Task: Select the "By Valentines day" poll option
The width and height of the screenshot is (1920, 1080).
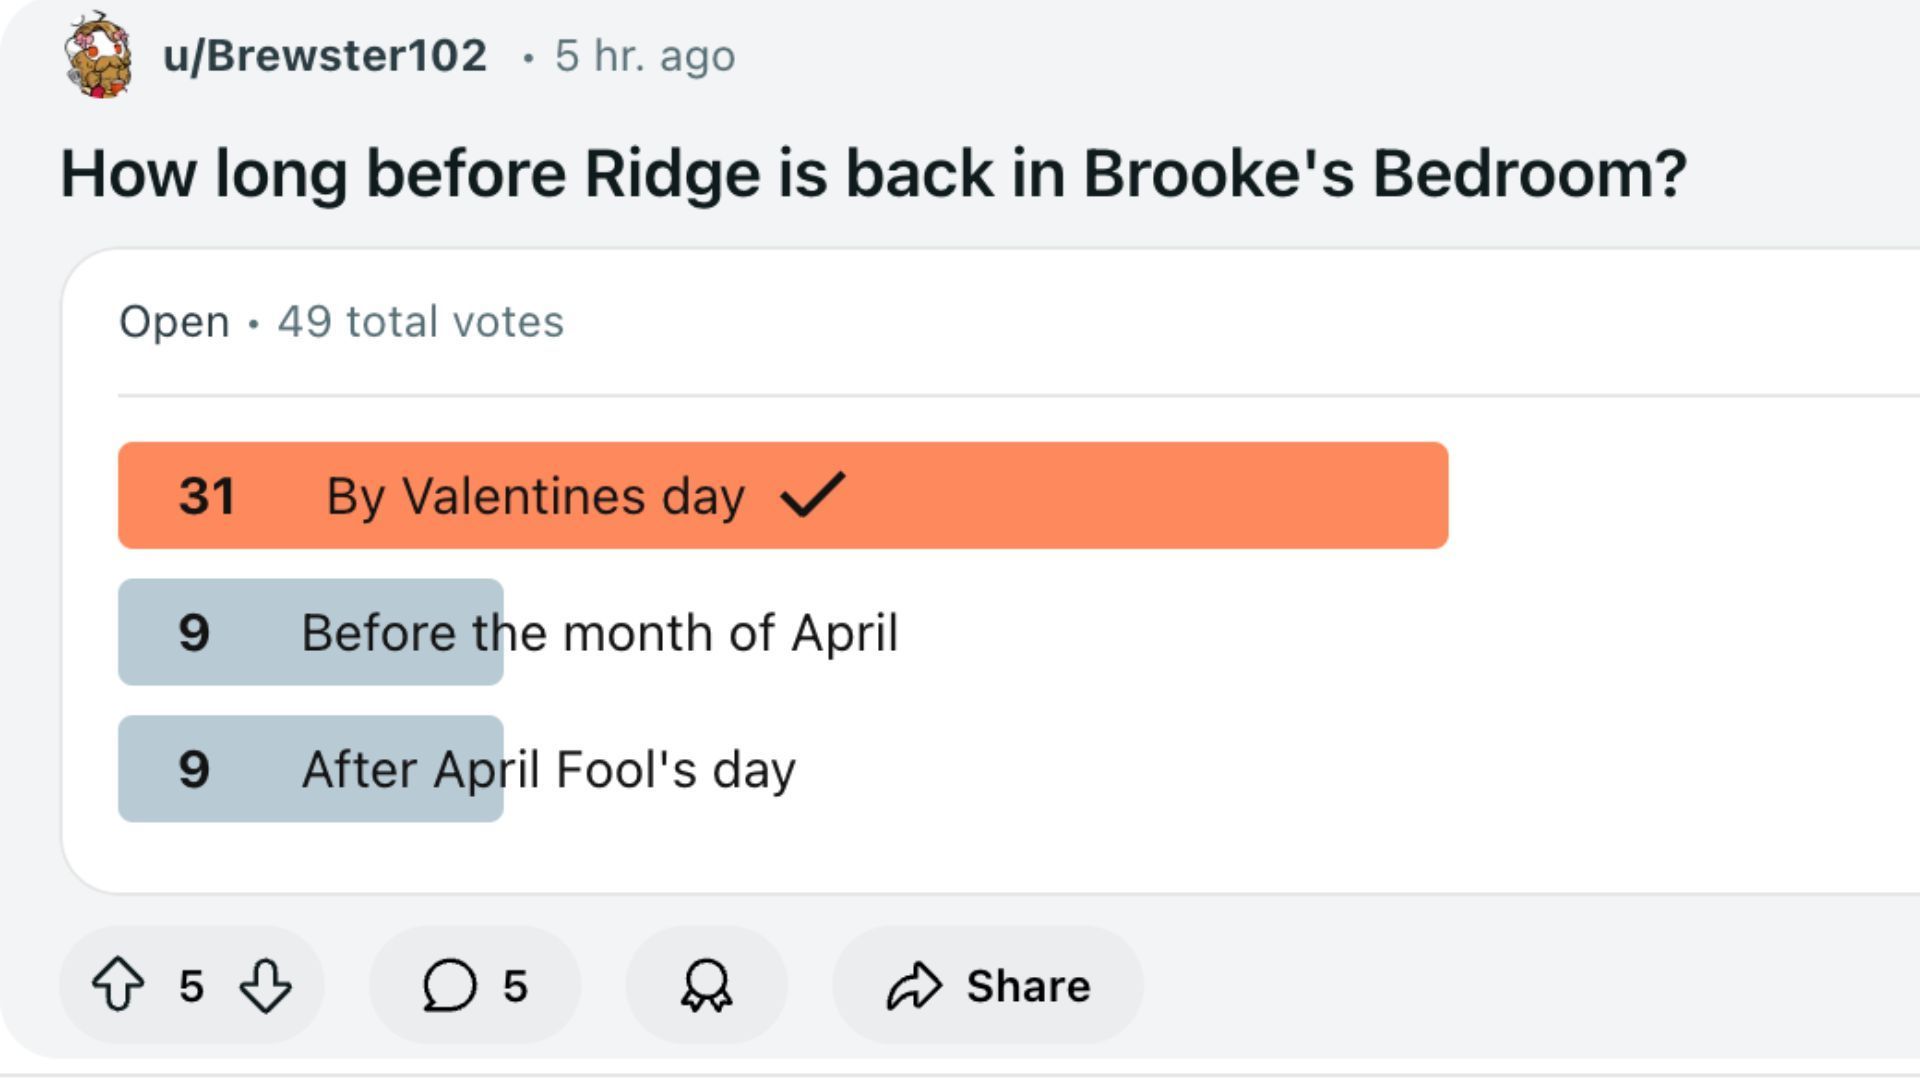Action: point(535,496)
